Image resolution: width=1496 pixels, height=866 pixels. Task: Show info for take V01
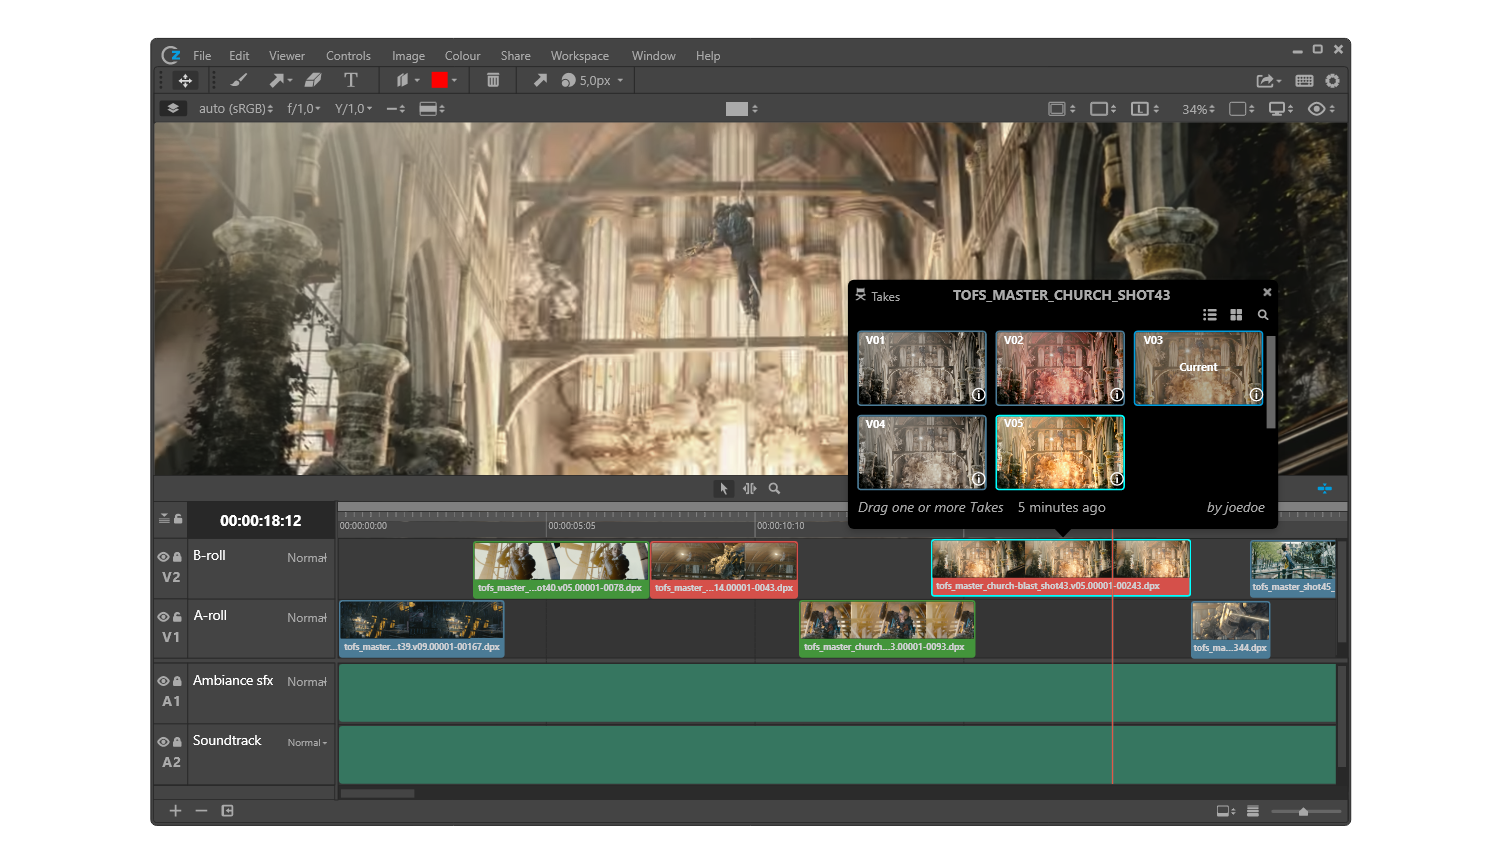tap(978, 395)
